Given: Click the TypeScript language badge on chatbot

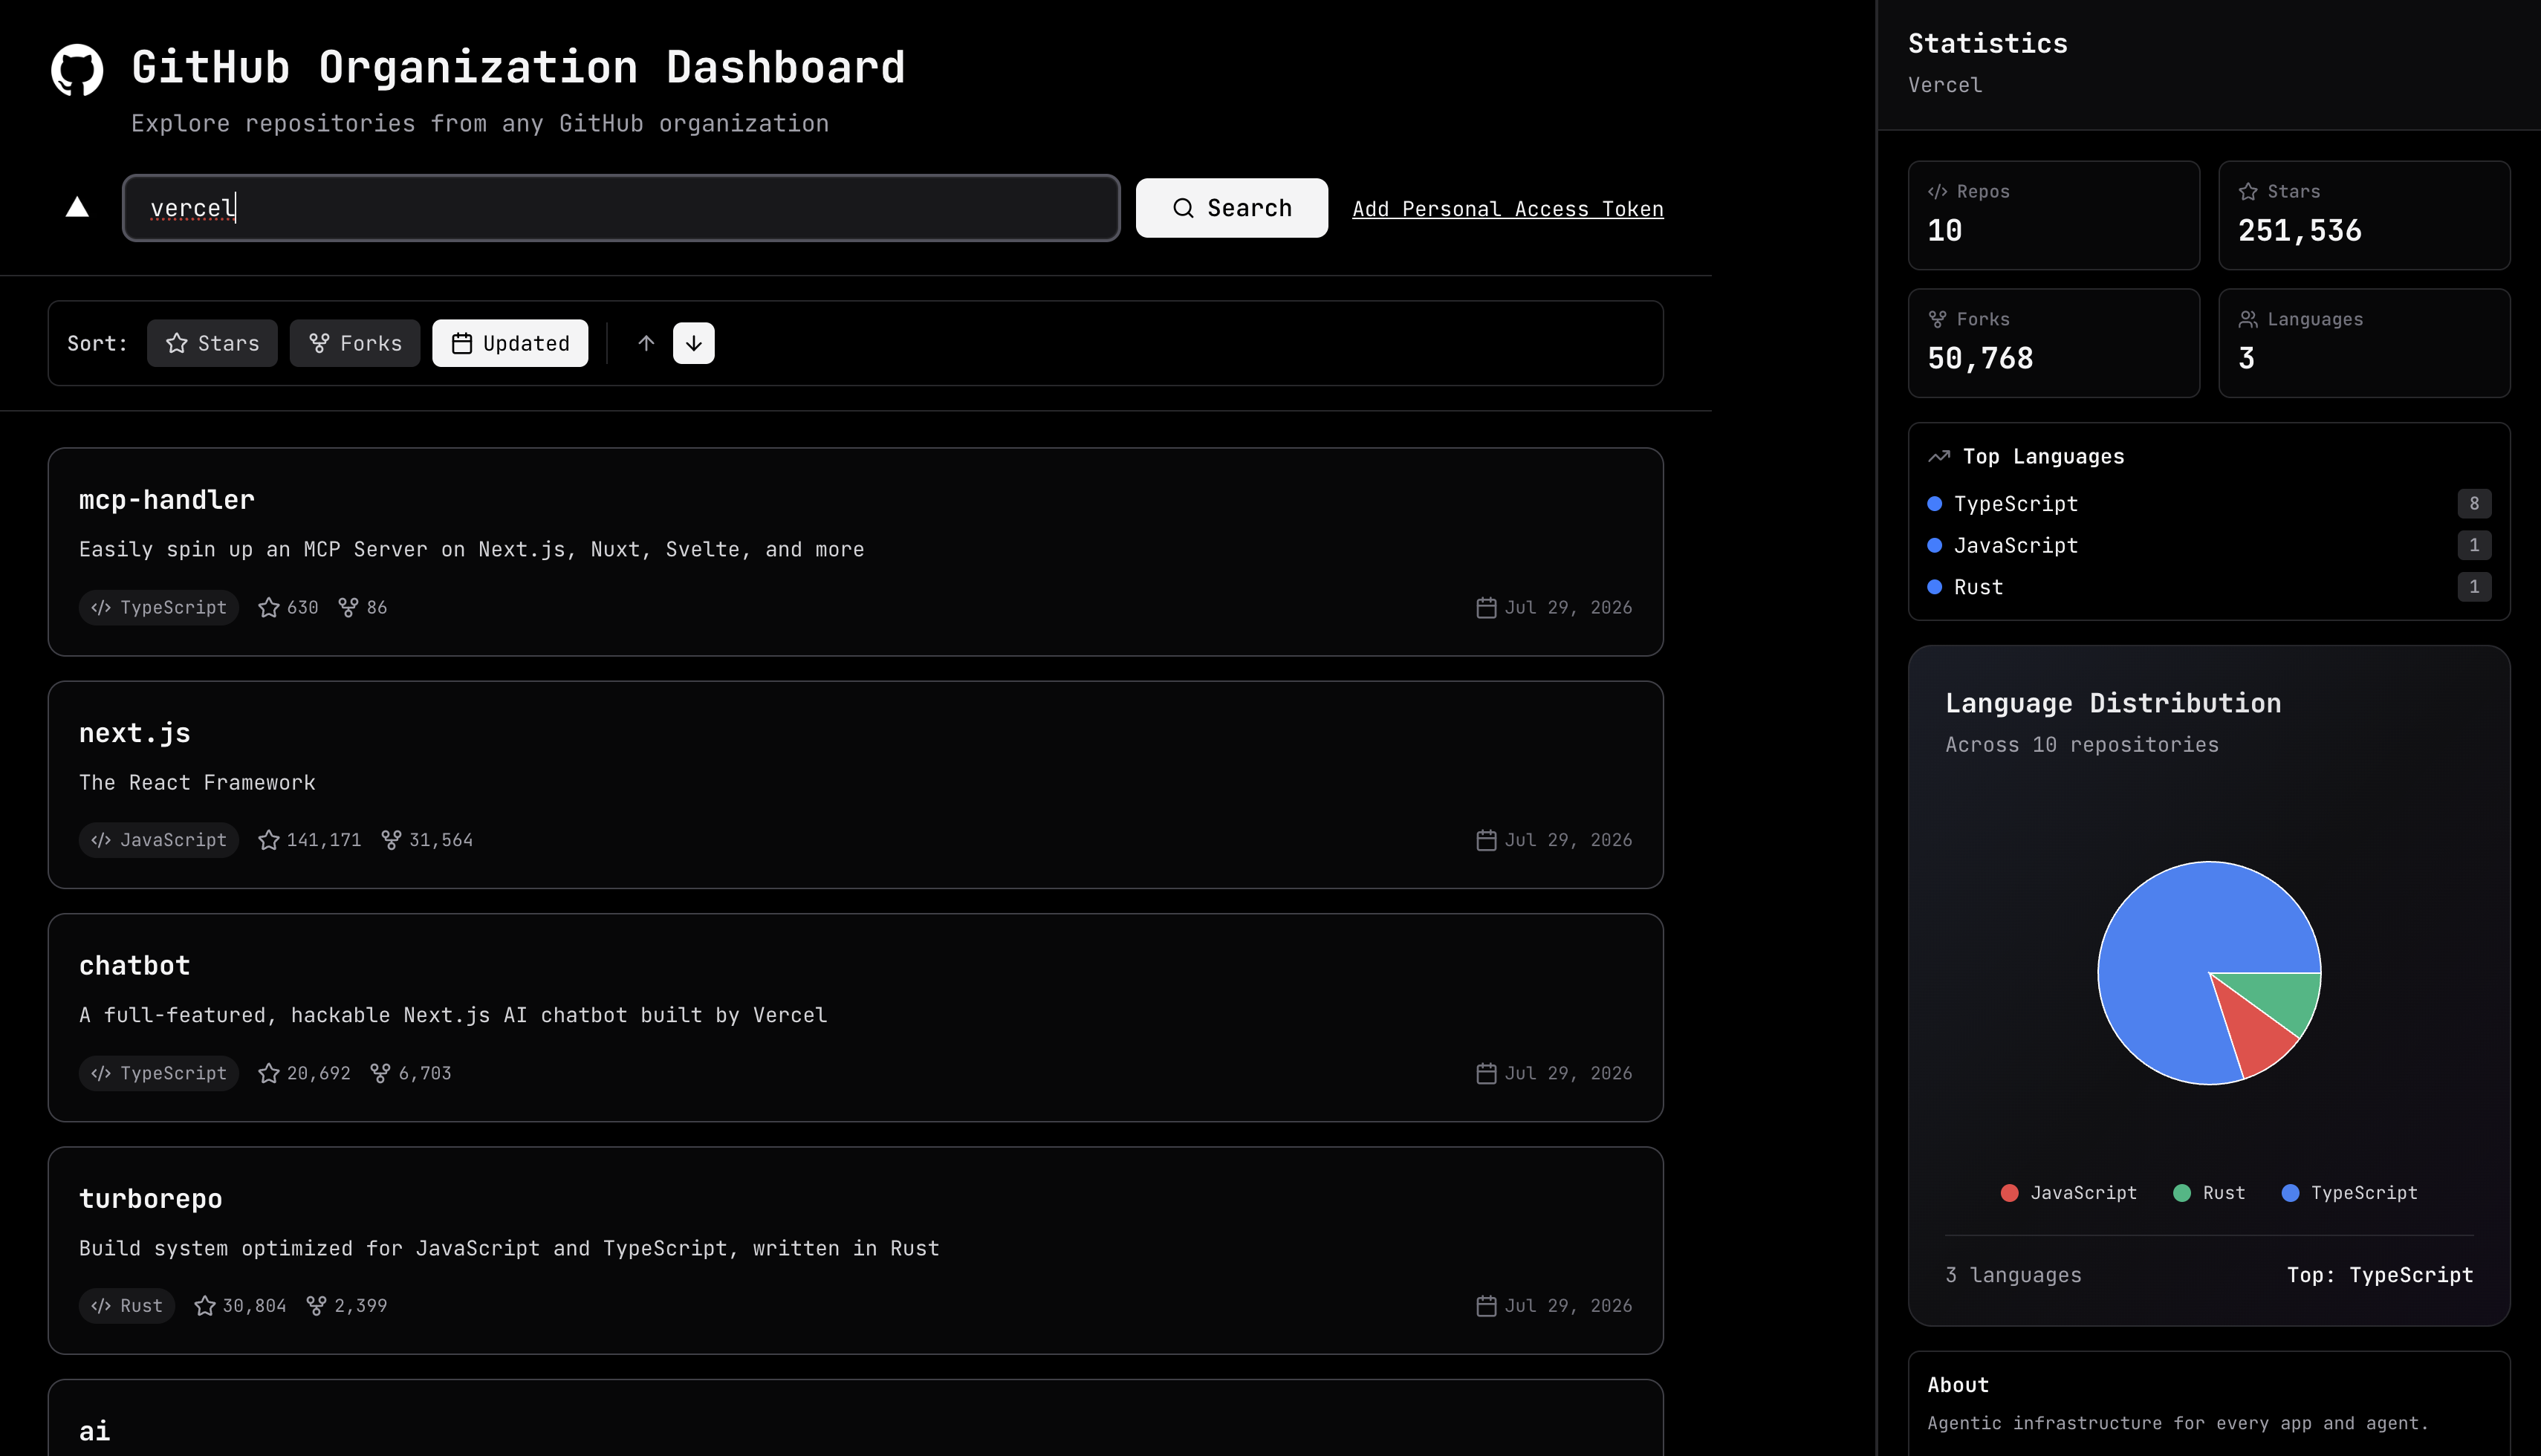Looking at the screenshot, I should coord(159,1073).
